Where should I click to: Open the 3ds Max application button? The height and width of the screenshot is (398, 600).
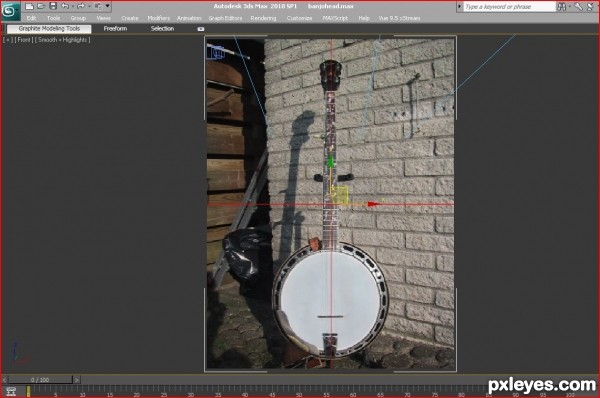click(10, 11)
